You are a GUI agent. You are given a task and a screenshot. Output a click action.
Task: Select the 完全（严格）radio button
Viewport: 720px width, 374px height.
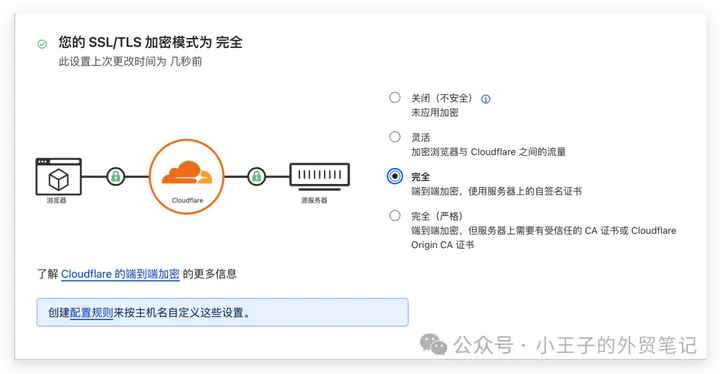394,215
